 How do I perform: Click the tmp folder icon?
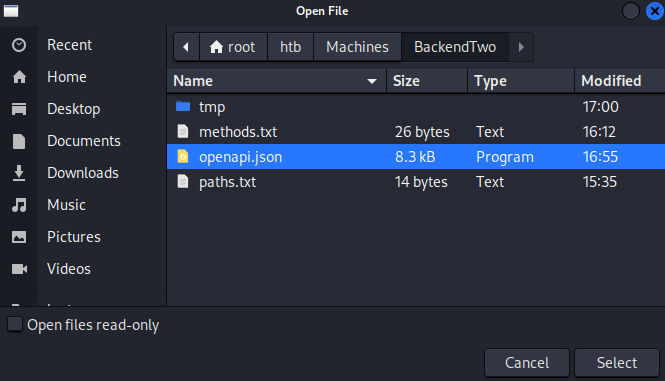[x=183, y=106]
